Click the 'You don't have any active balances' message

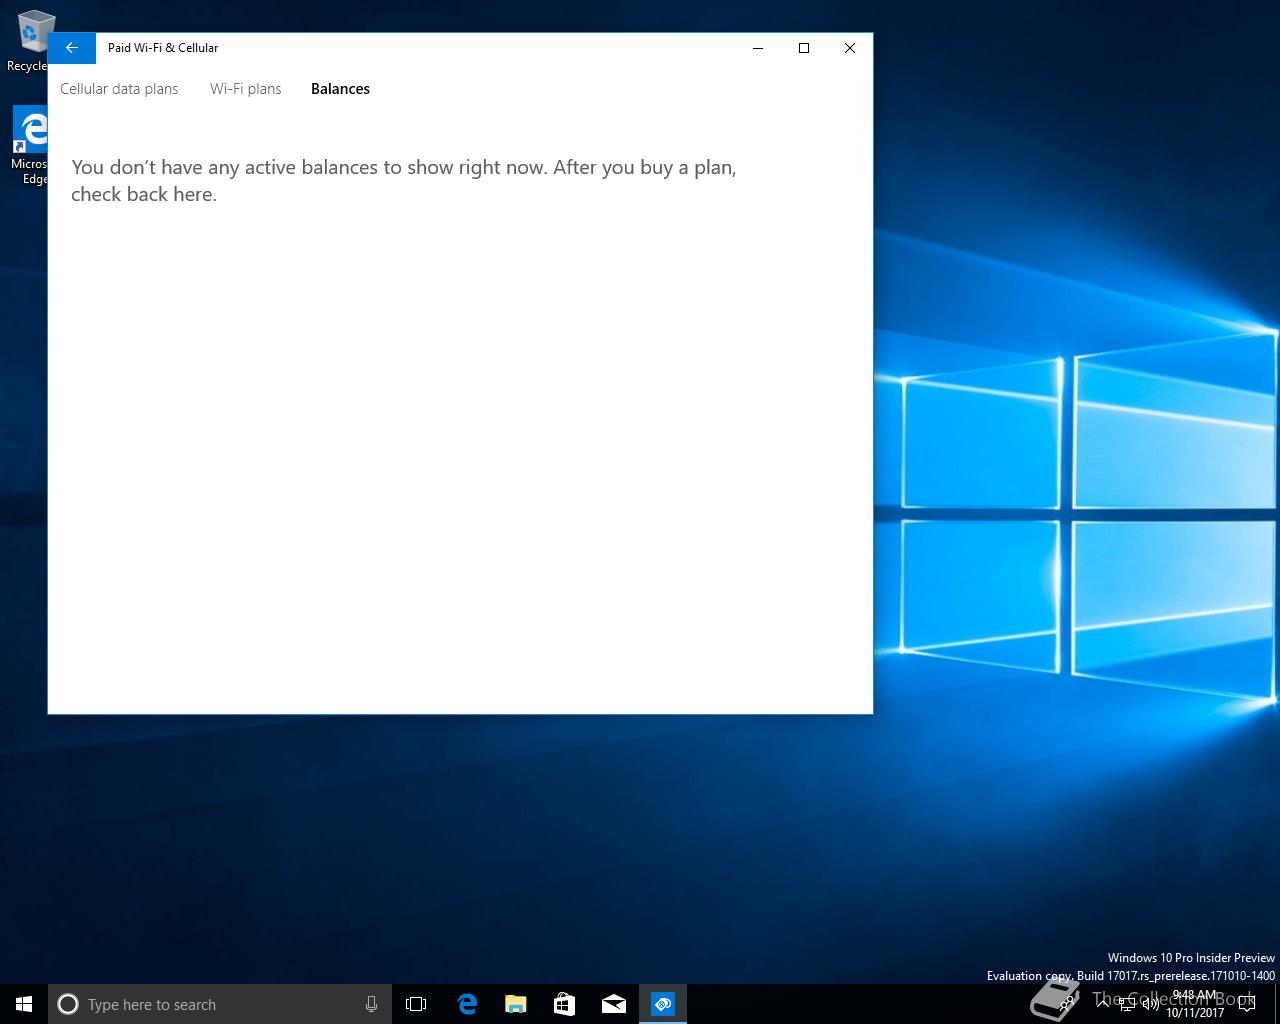click(404, 181)
